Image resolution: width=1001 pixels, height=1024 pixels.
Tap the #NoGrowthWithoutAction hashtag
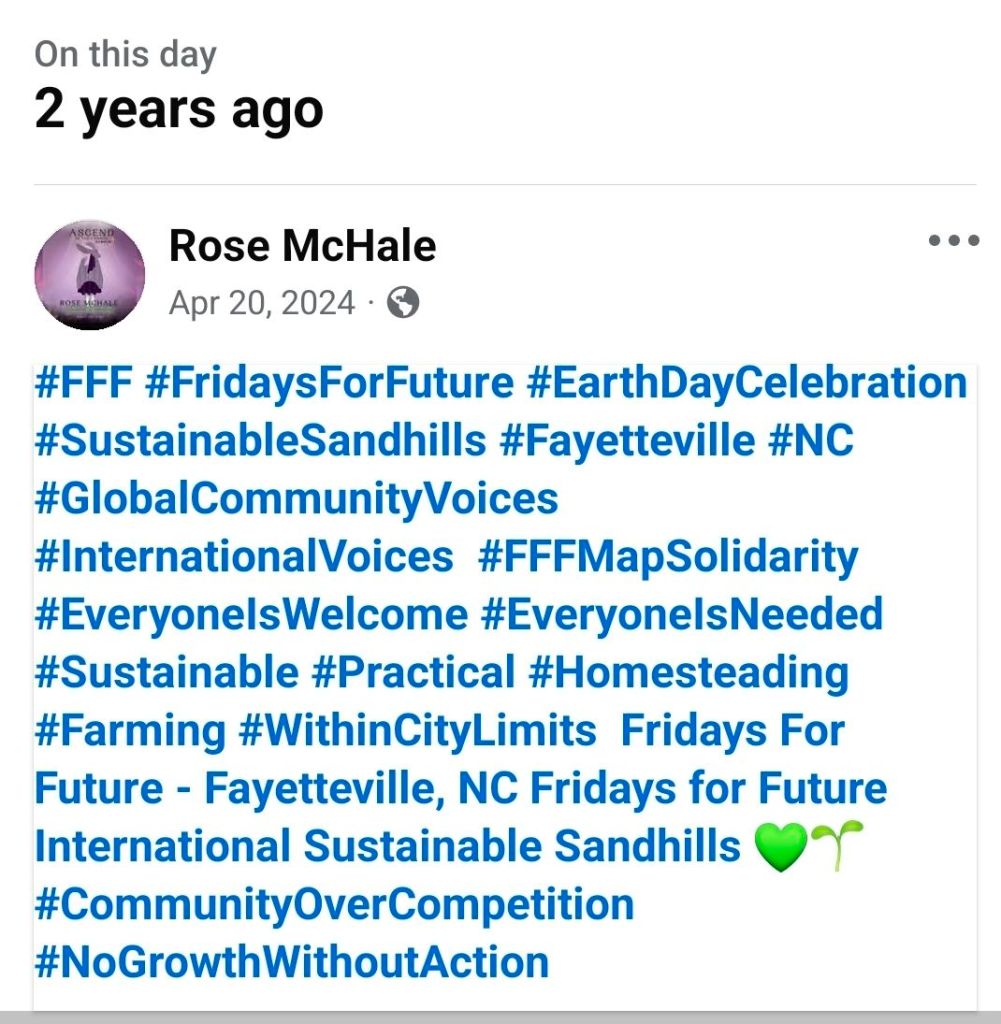click(x=291, y=963)
